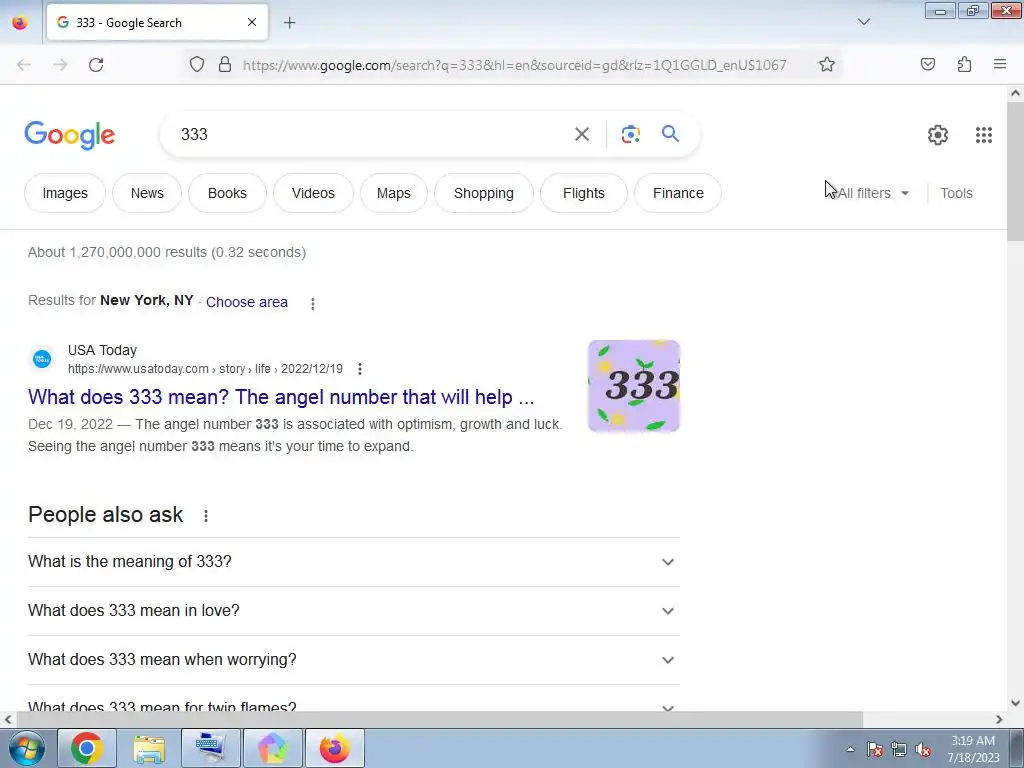Switch to Shopping results
Screen dimensions: 1024x768
[484, 193]
